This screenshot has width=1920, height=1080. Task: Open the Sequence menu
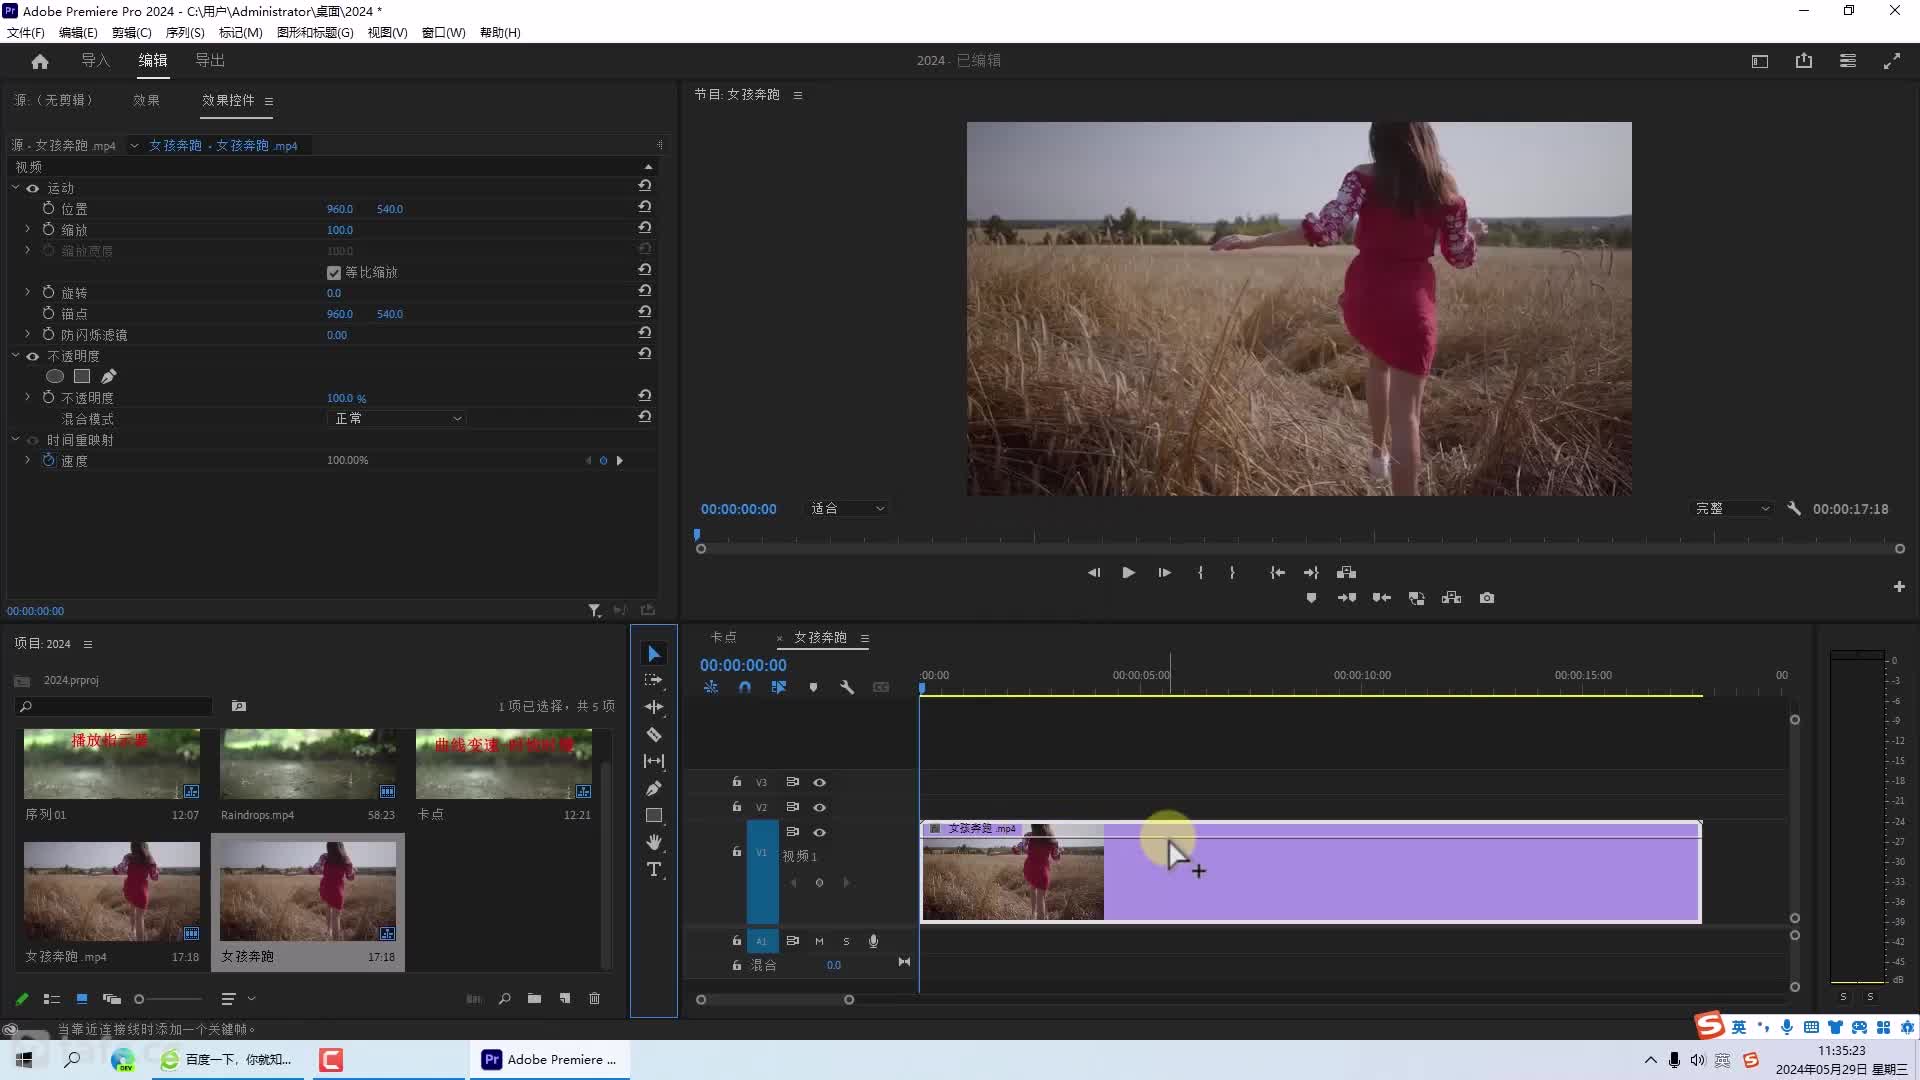click(x=185, y=32)
